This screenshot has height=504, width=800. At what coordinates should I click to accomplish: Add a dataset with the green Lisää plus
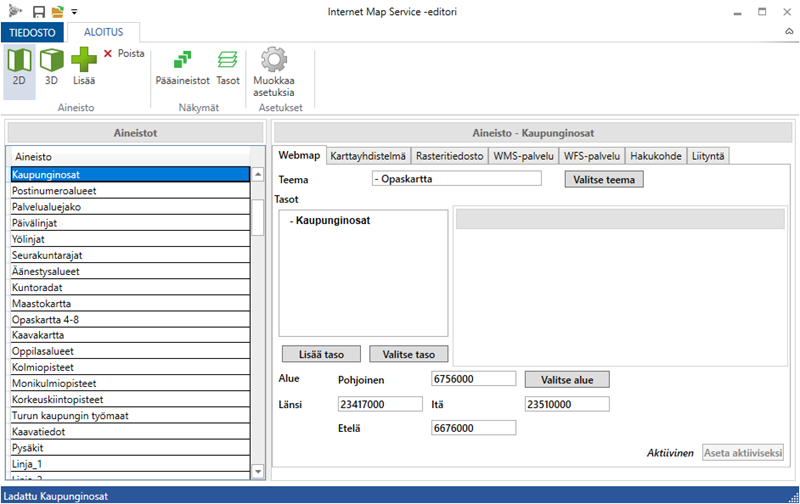click(x=84, y=67)
